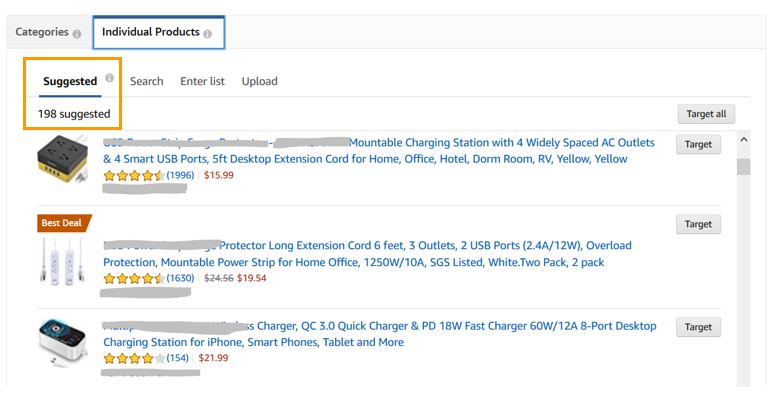Click the info icon next to Suggested
Image resolution: width=767 pixels, height=408 pixels.
tap(110, 77)
